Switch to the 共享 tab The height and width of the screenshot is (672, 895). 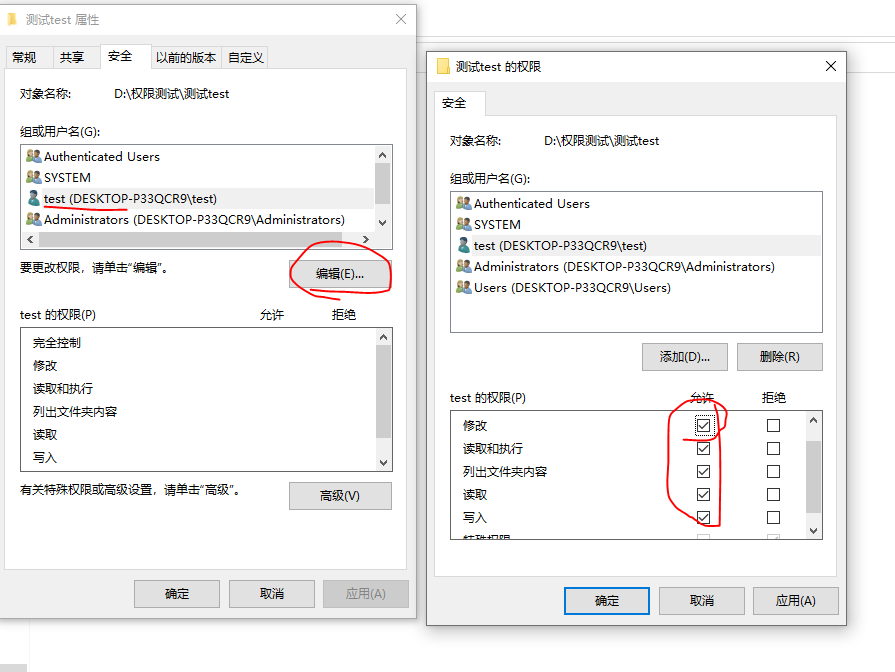pos(72,57)
